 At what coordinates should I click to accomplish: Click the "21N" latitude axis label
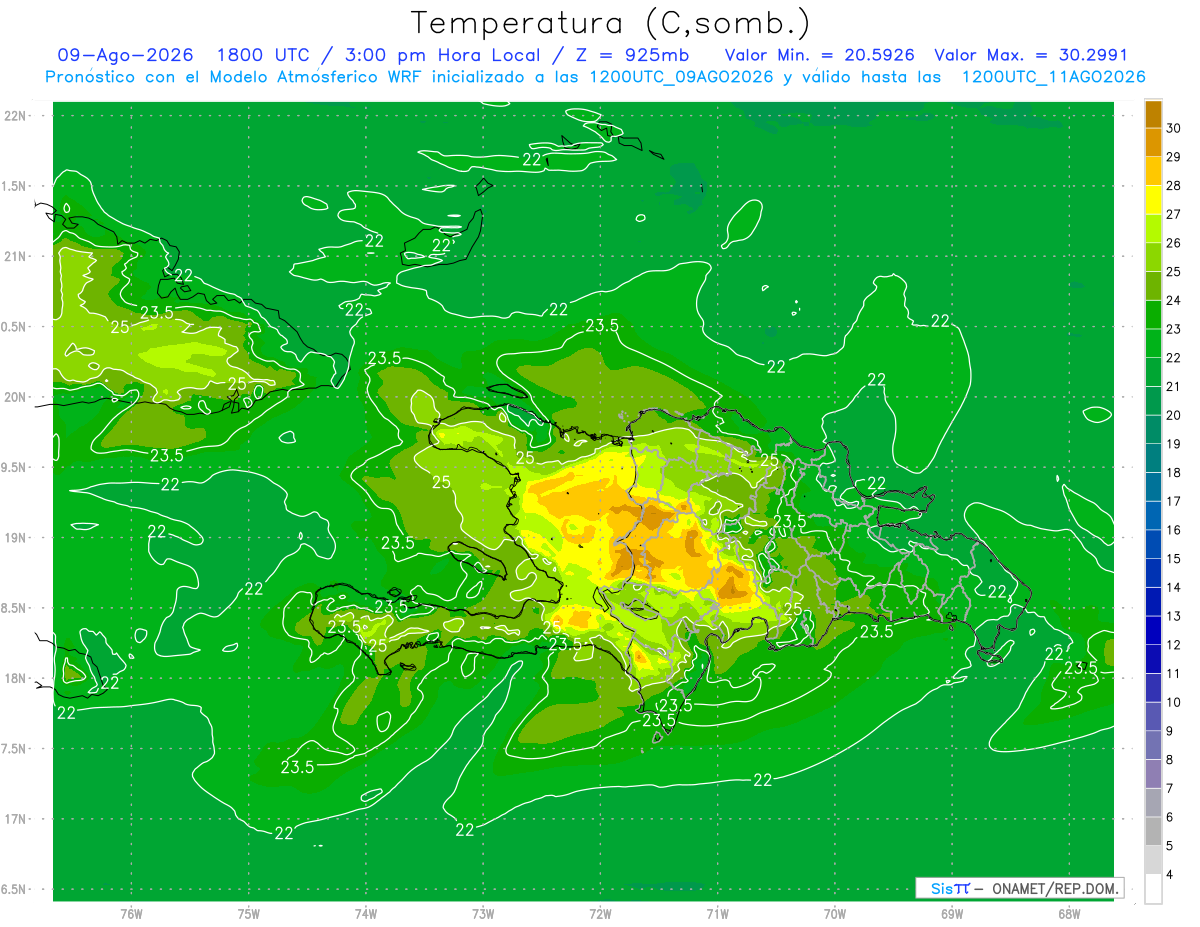click(15, 257)
